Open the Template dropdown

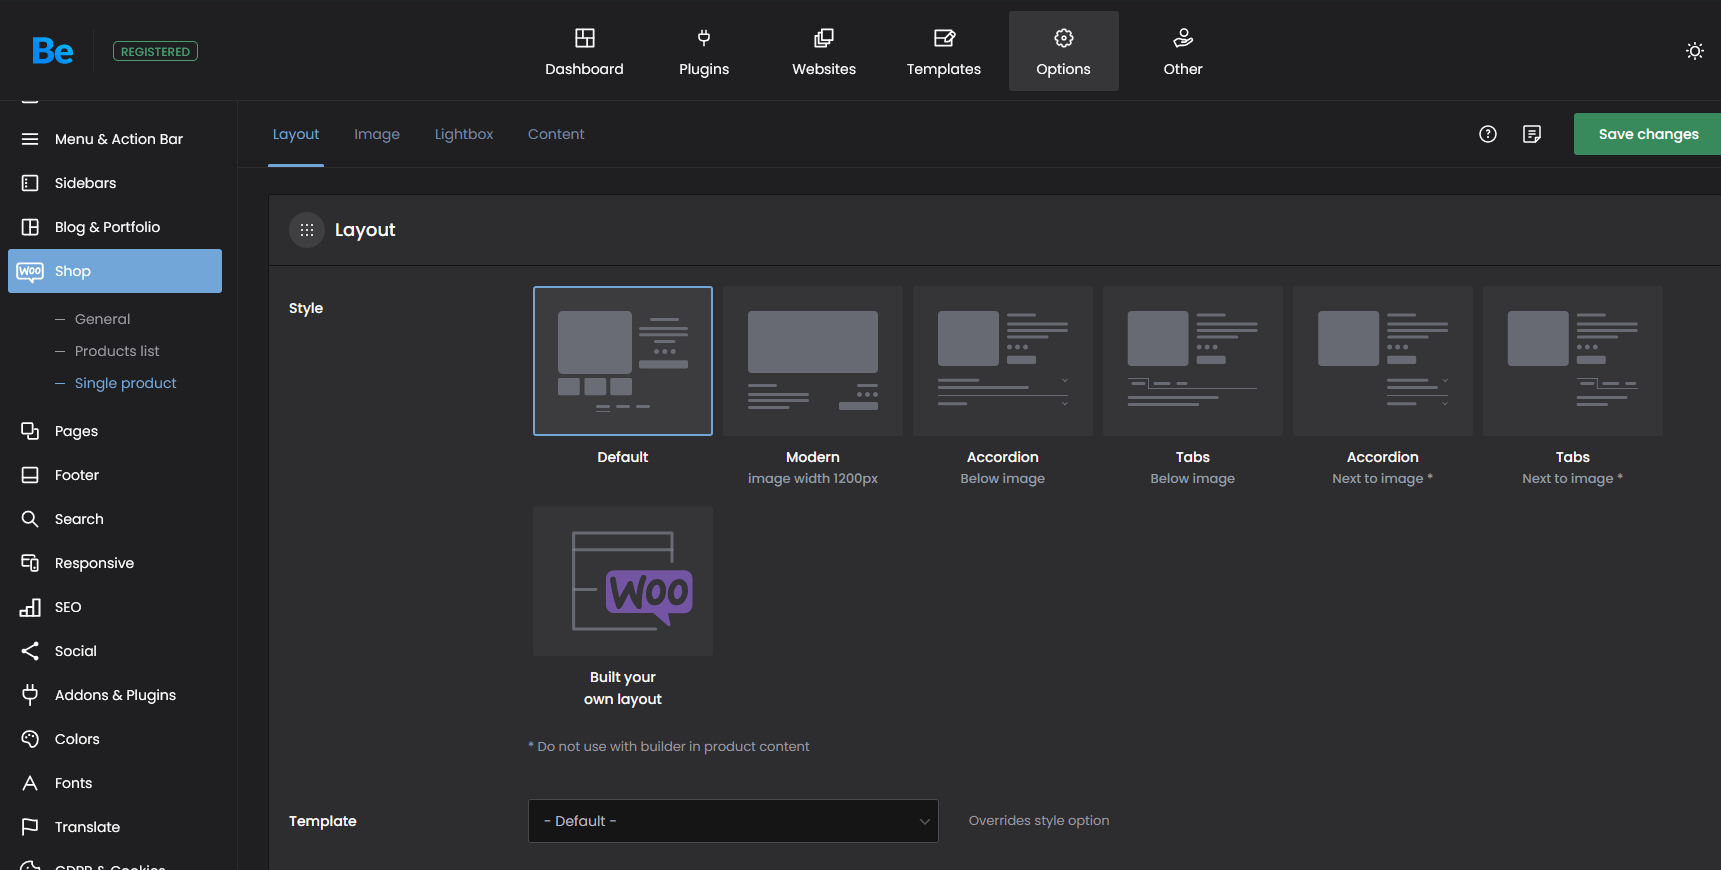pyautogui.click(x=733, y=821)
